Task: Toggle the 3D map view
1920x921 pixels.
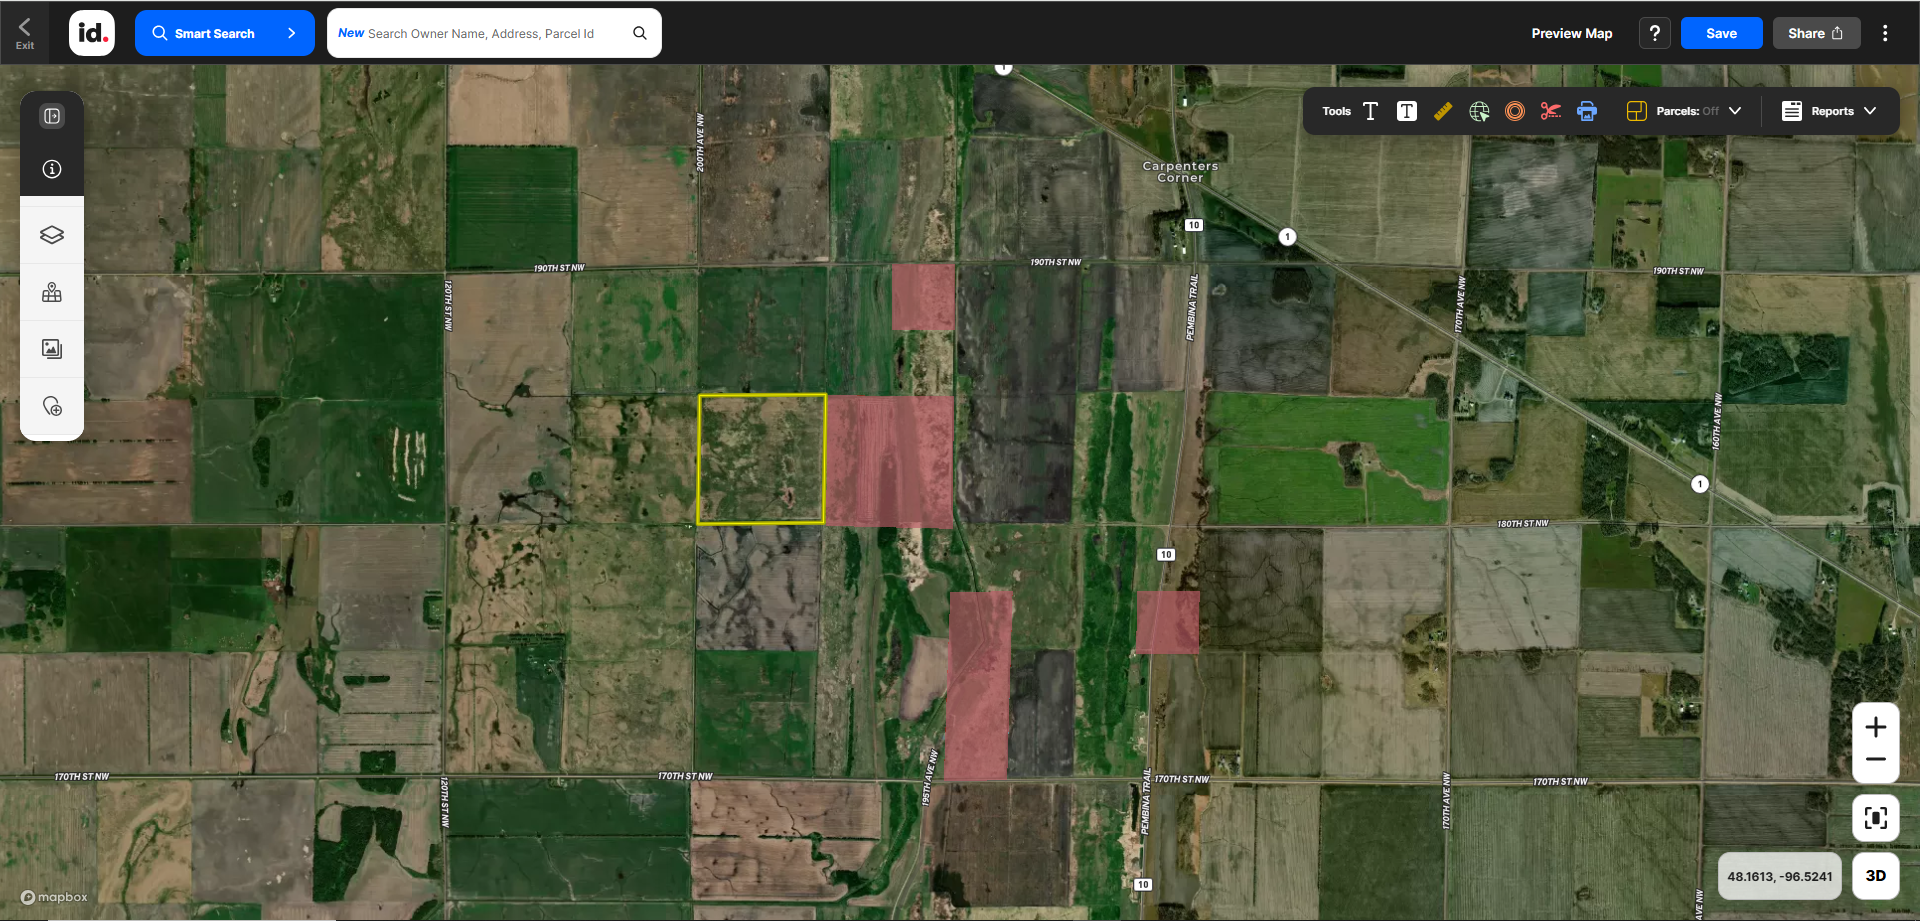Action: pos(1875,876)
